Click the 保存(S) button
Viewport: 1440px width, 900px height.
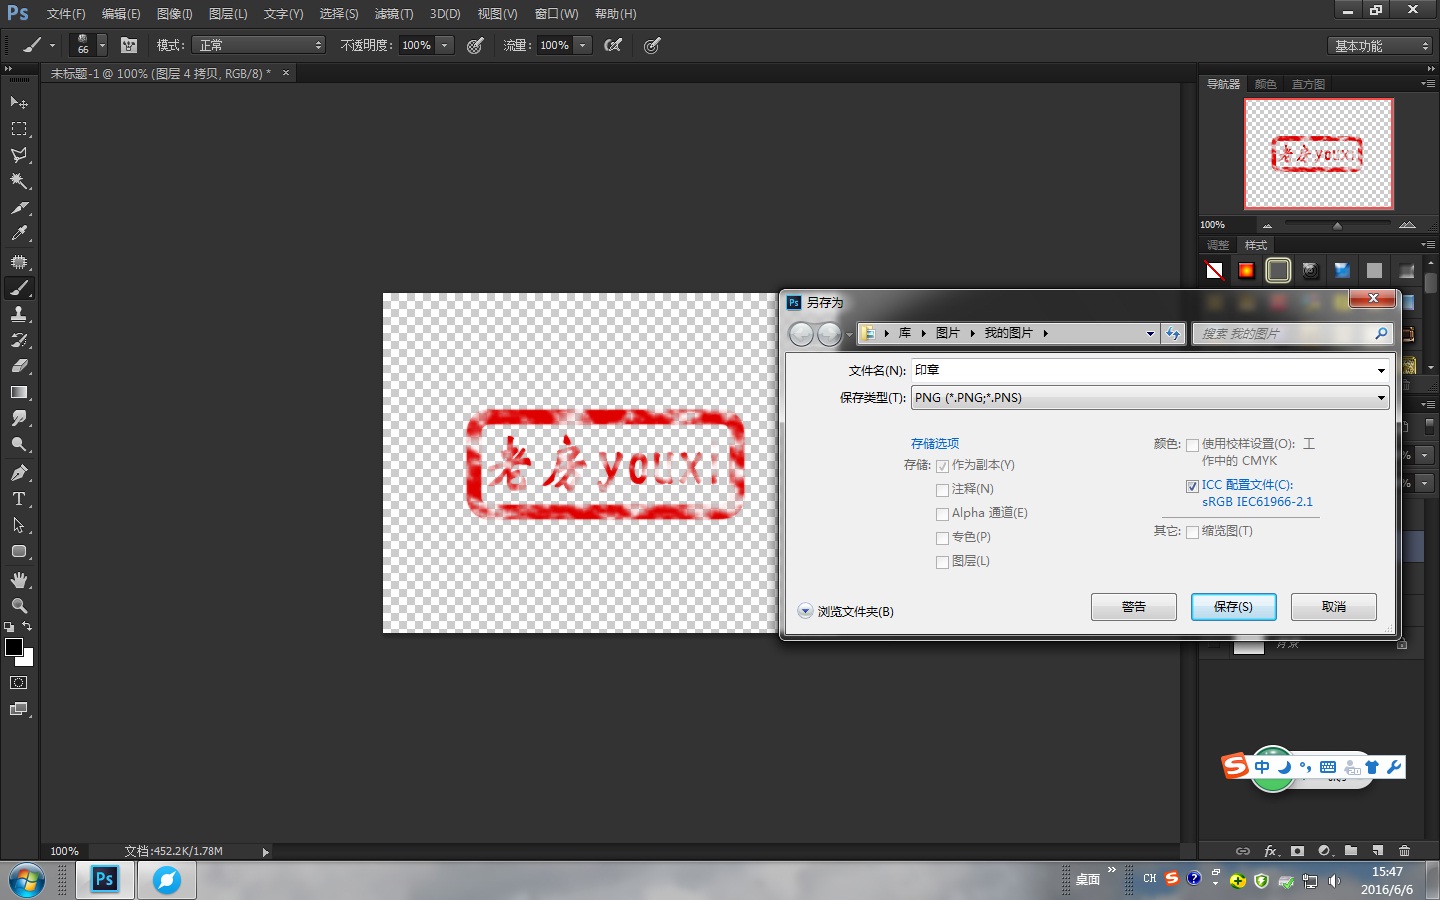tap(1233, 607)
